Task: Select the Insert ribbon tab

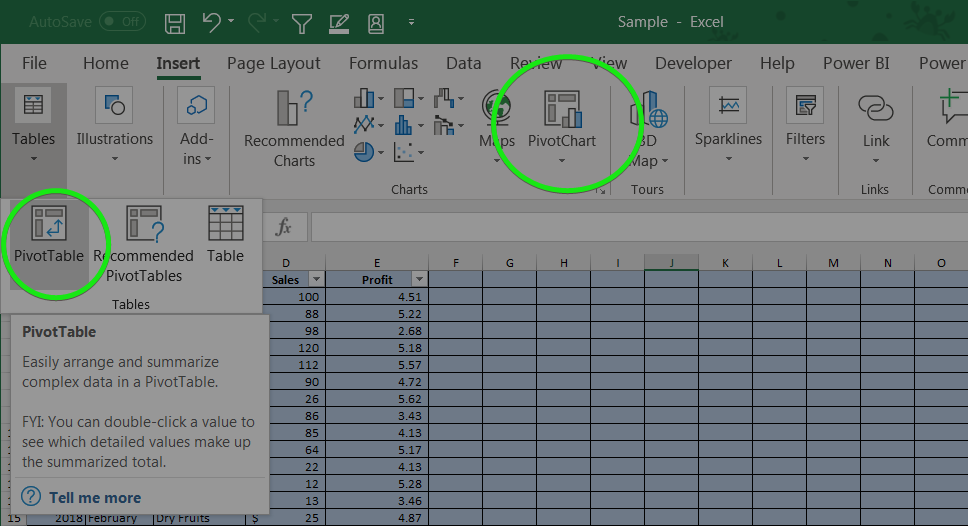Action: pos(178,63)
